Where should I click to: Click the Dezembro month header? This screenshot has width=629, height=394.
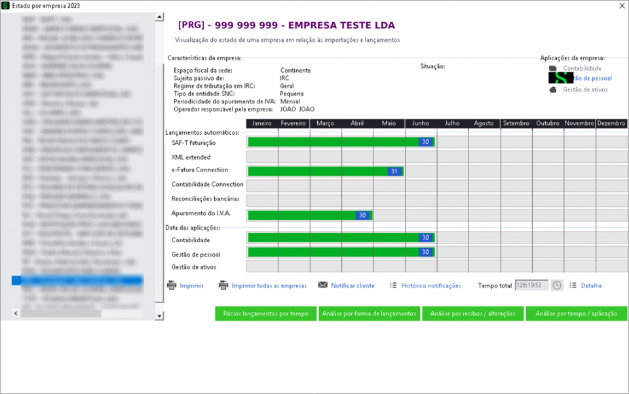click(611, 123)
